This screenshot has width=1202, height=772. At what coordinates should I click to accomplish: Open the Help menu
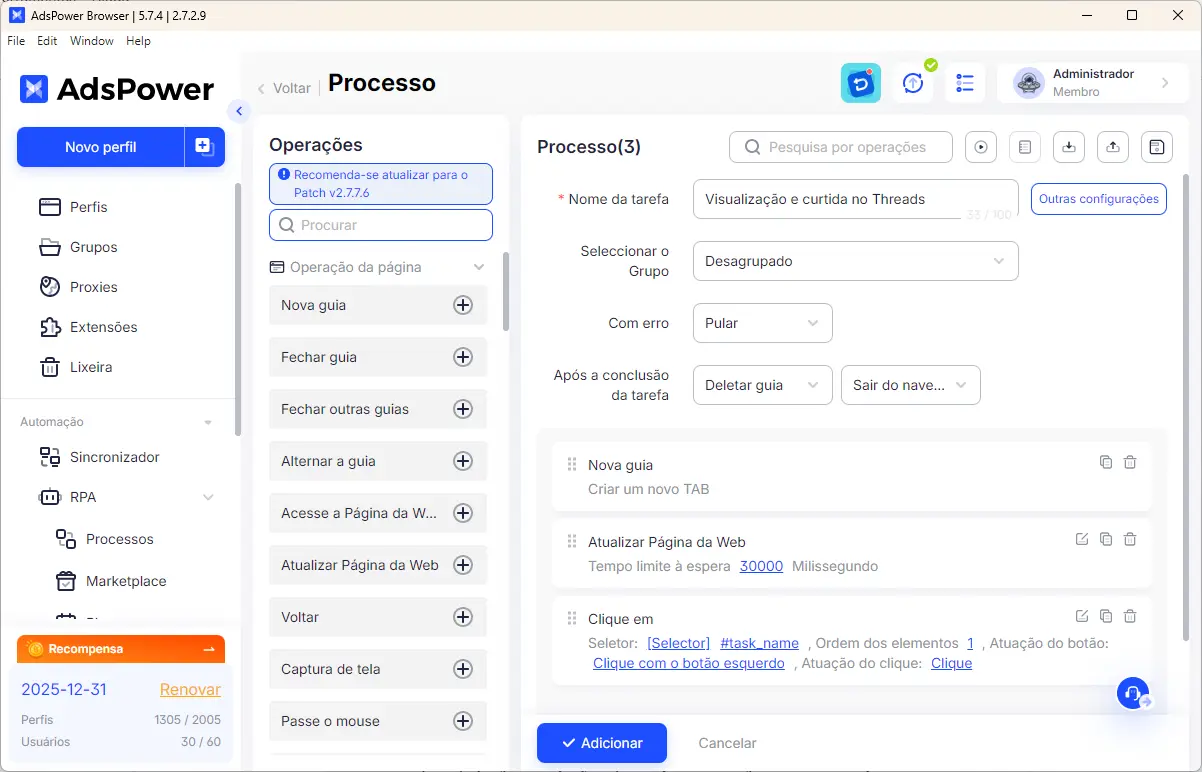coord(138,41)
